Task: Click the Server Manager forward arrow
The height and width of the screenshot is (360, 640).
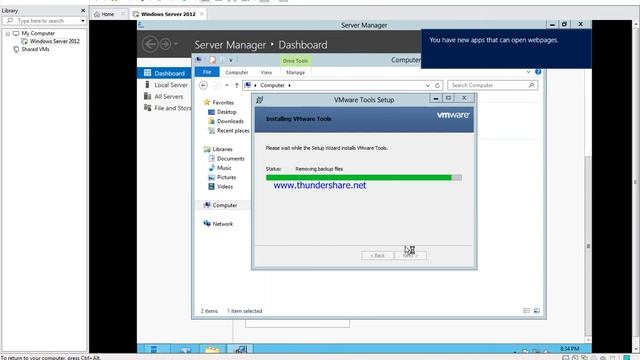Action: (x=165, y=44)
